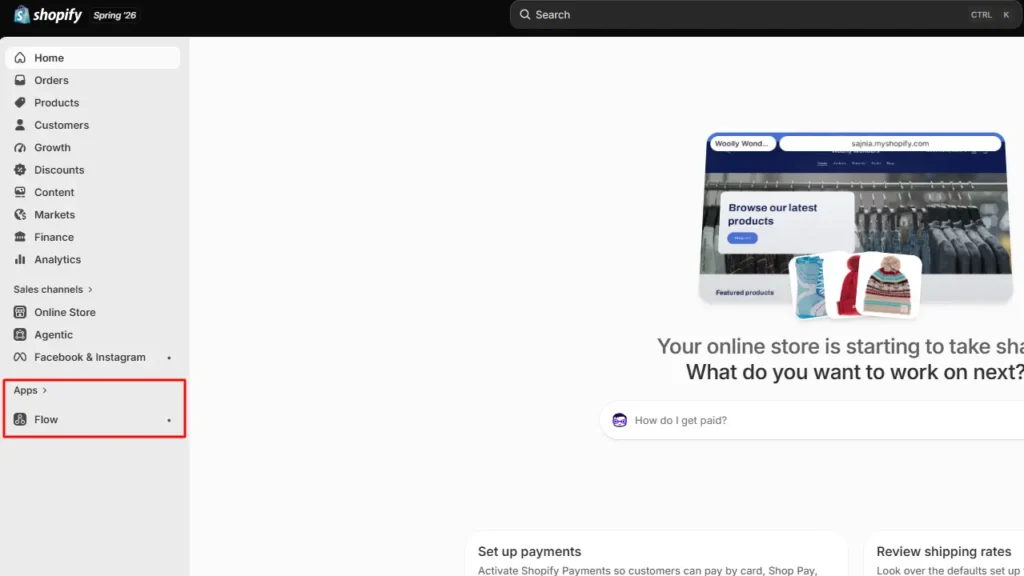1024x576 pixels.
Task: Open the Flow app link
Action: click(x=46, y=419)
